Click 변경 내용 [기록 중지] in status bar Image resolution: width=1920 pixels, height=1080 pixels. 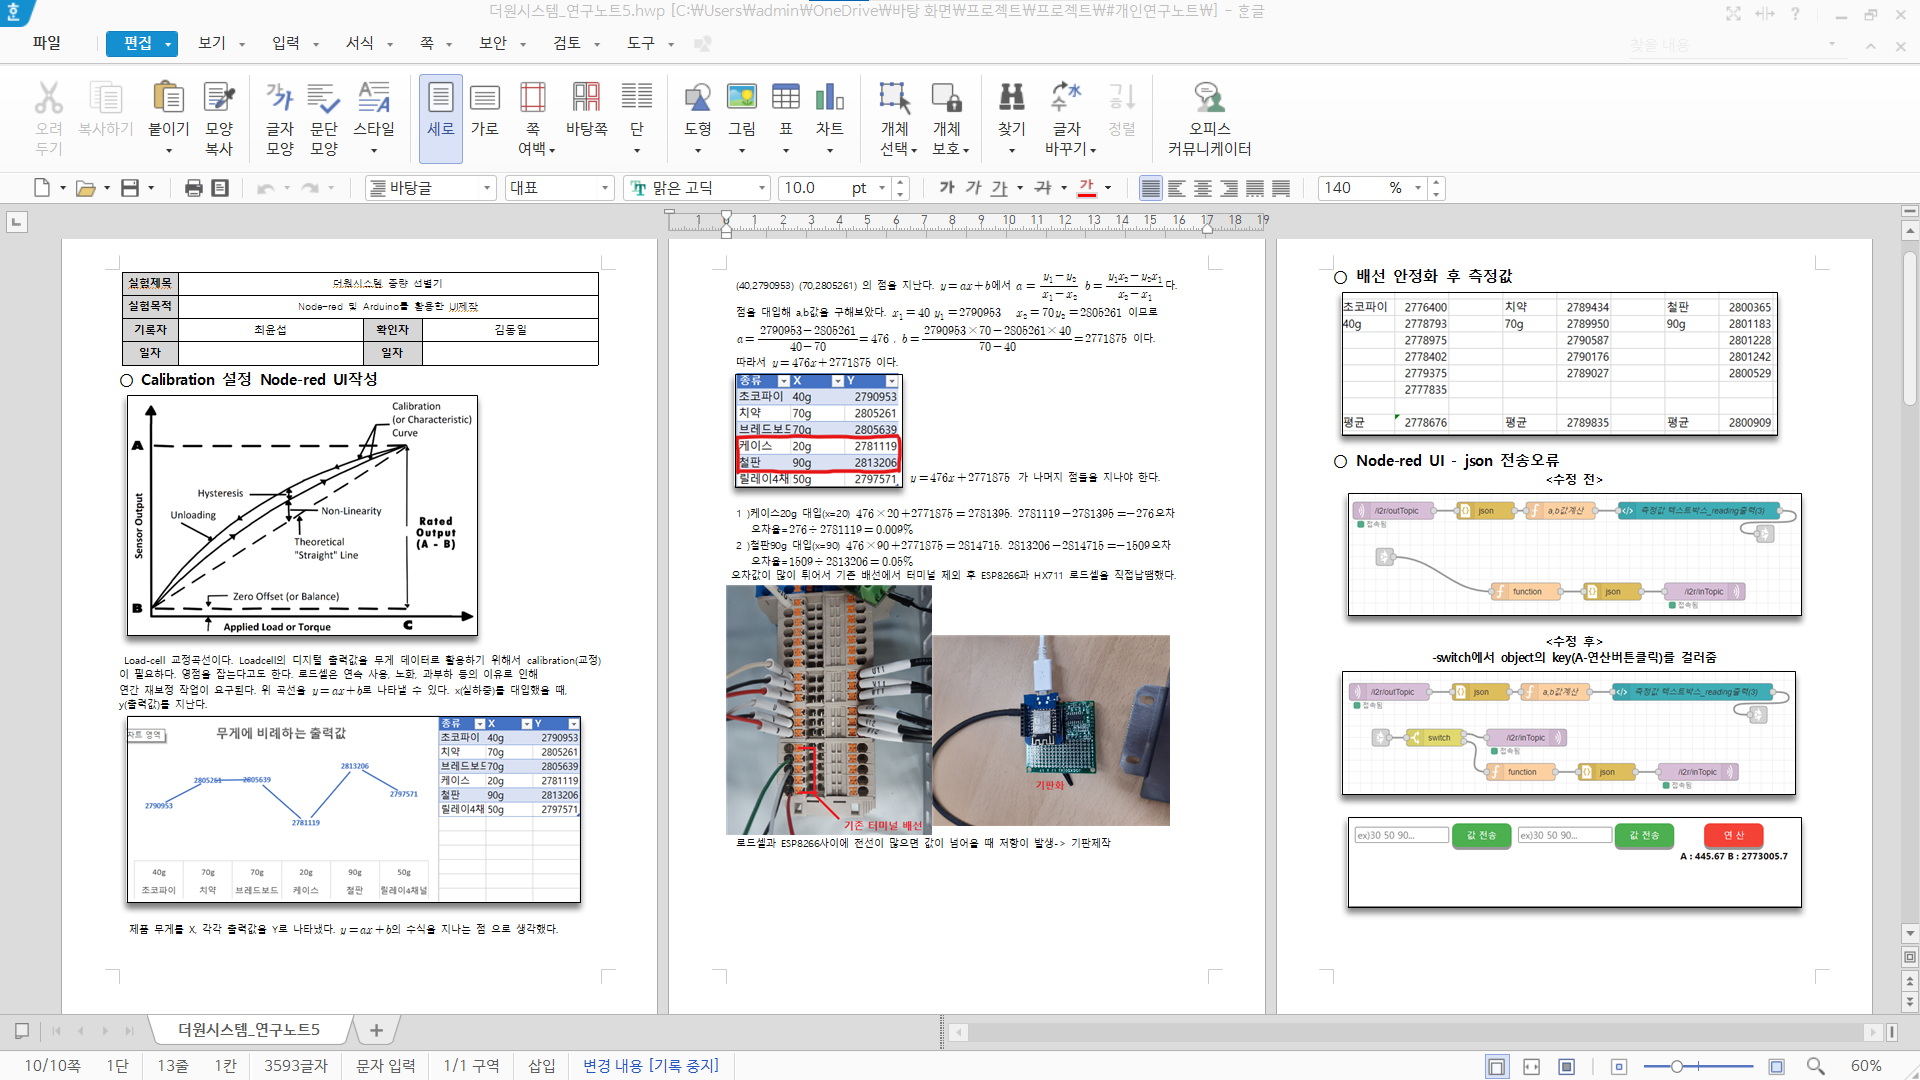coord(650,1066)
